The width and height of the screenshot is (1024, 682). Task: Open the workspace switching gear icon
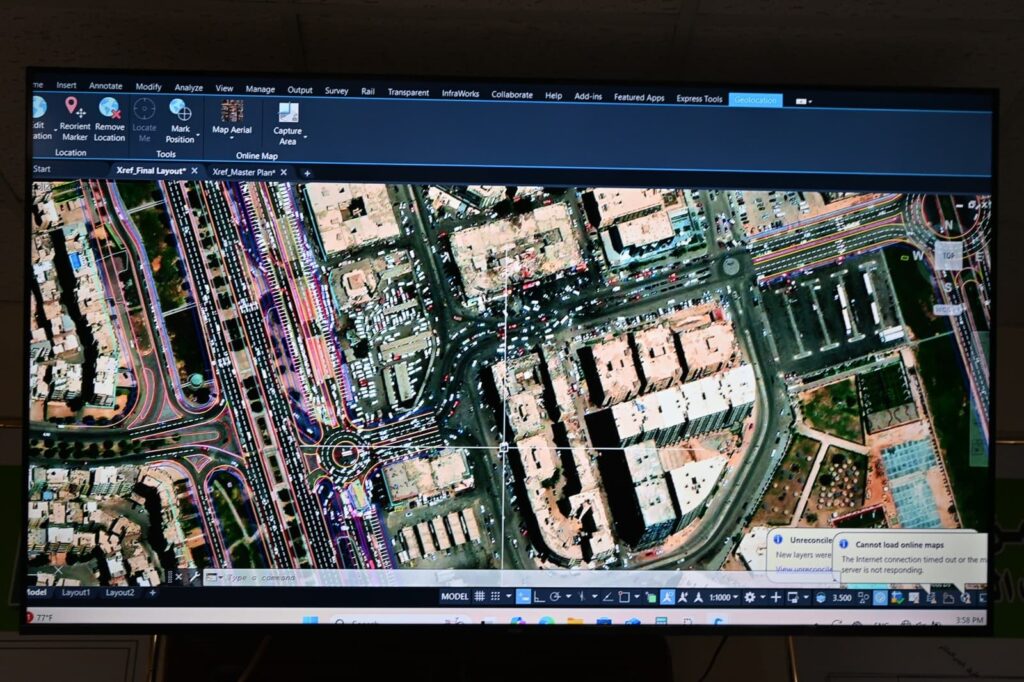[749, 597]
